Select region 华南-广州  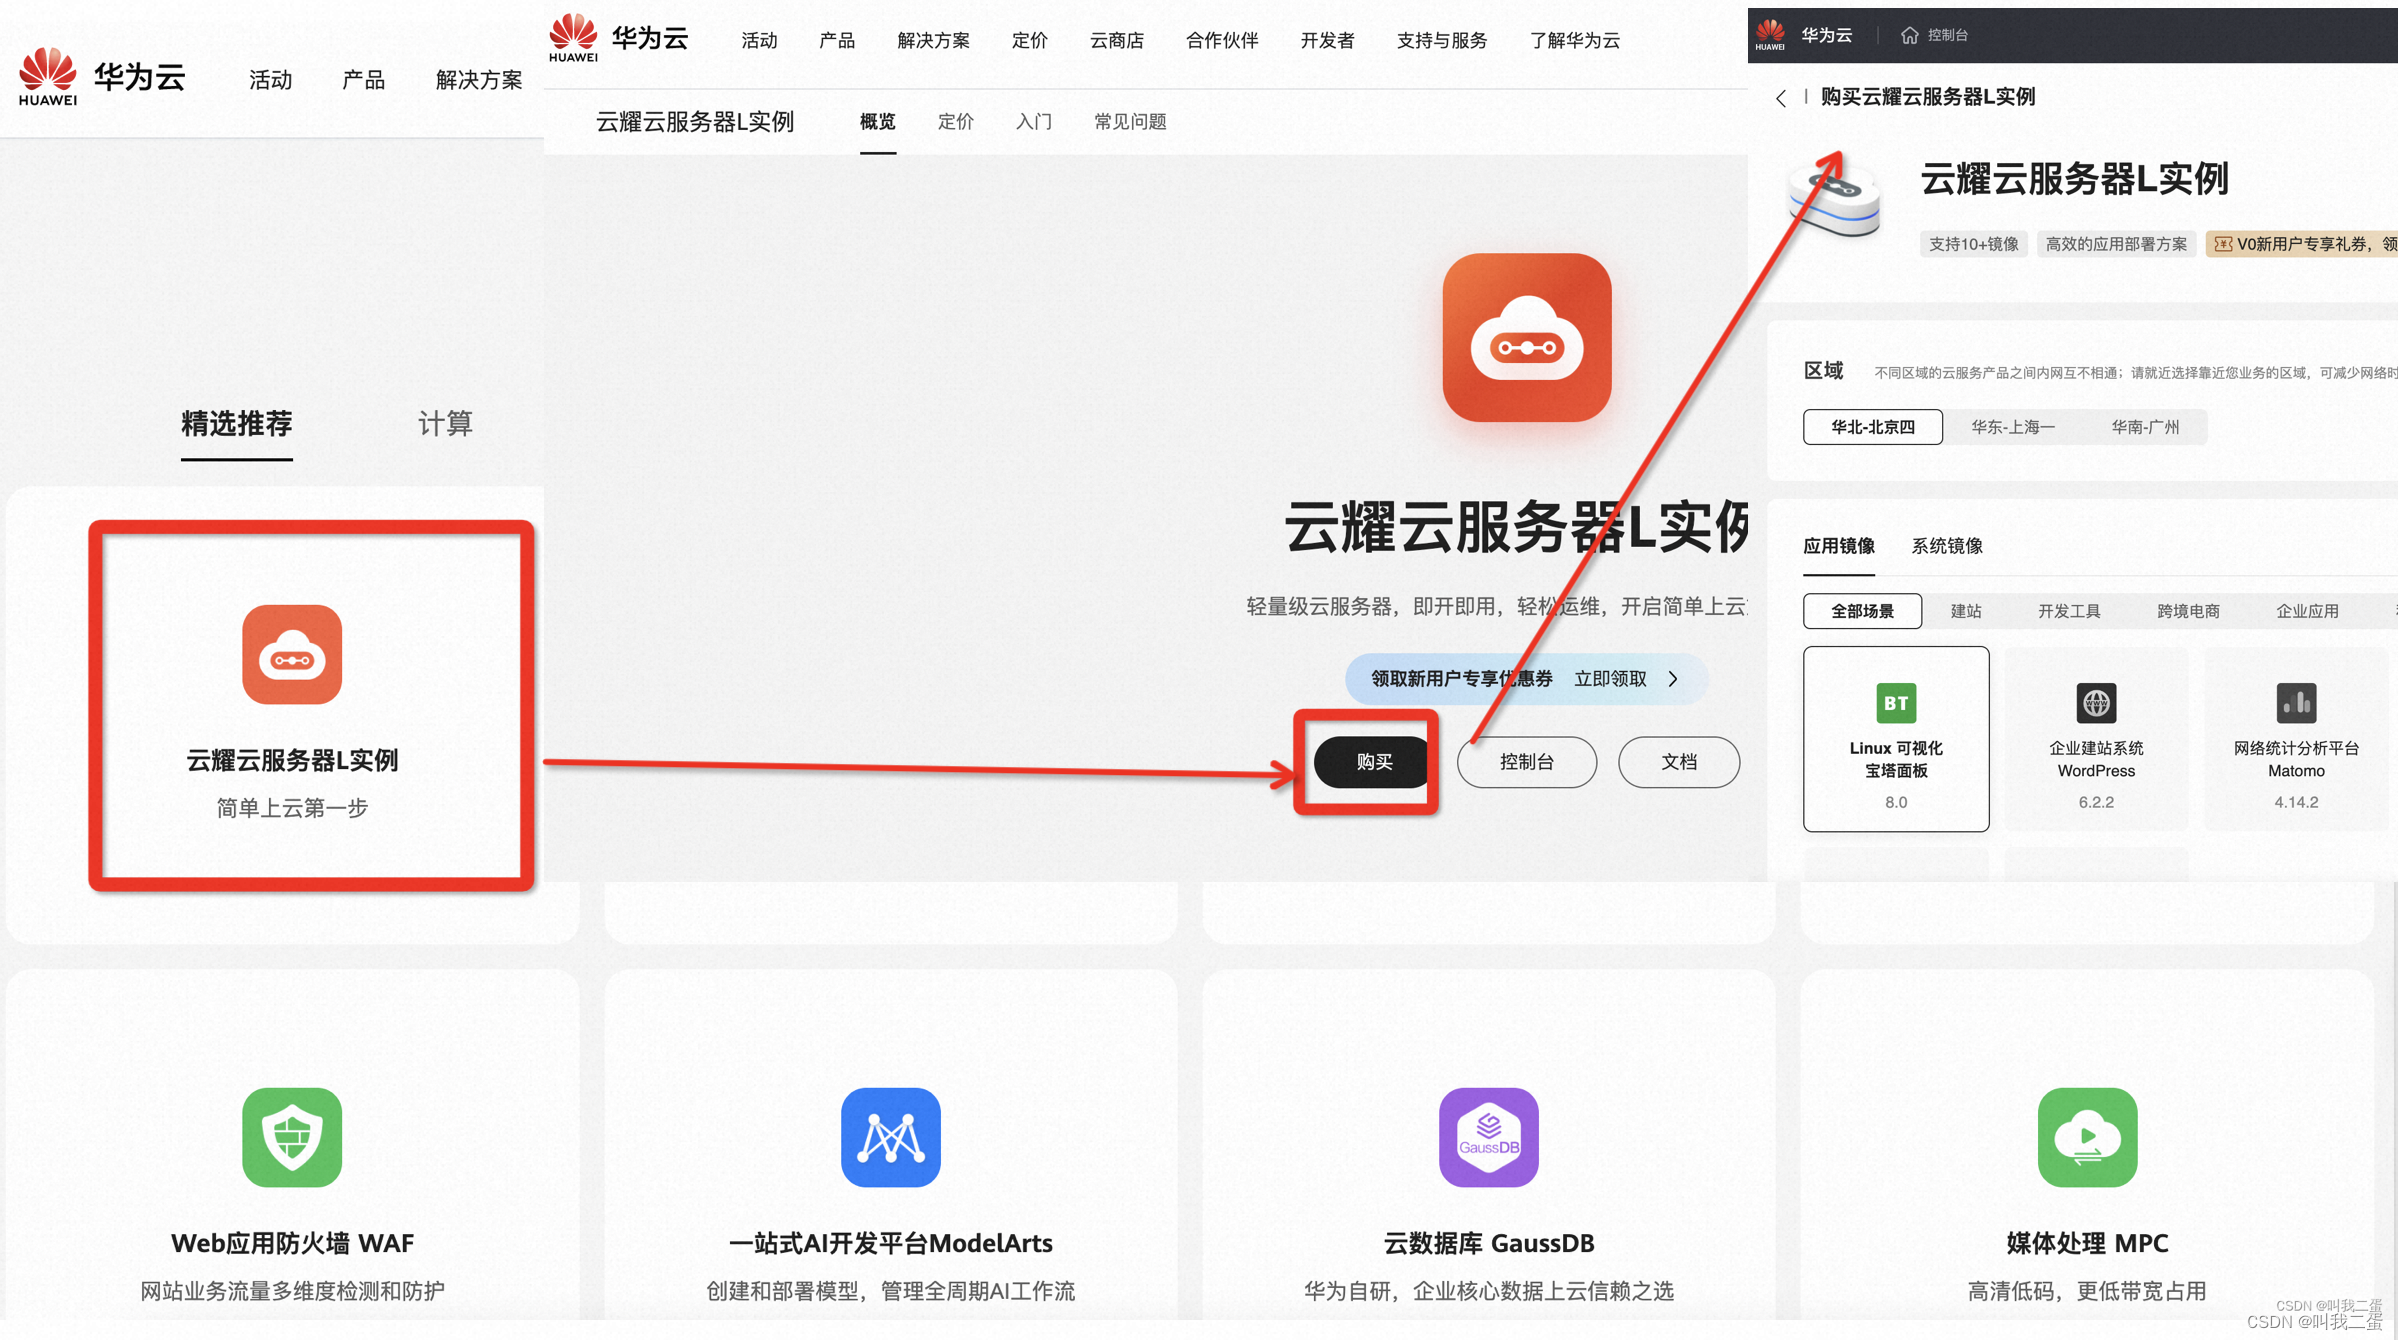[x=2145, y=427]
